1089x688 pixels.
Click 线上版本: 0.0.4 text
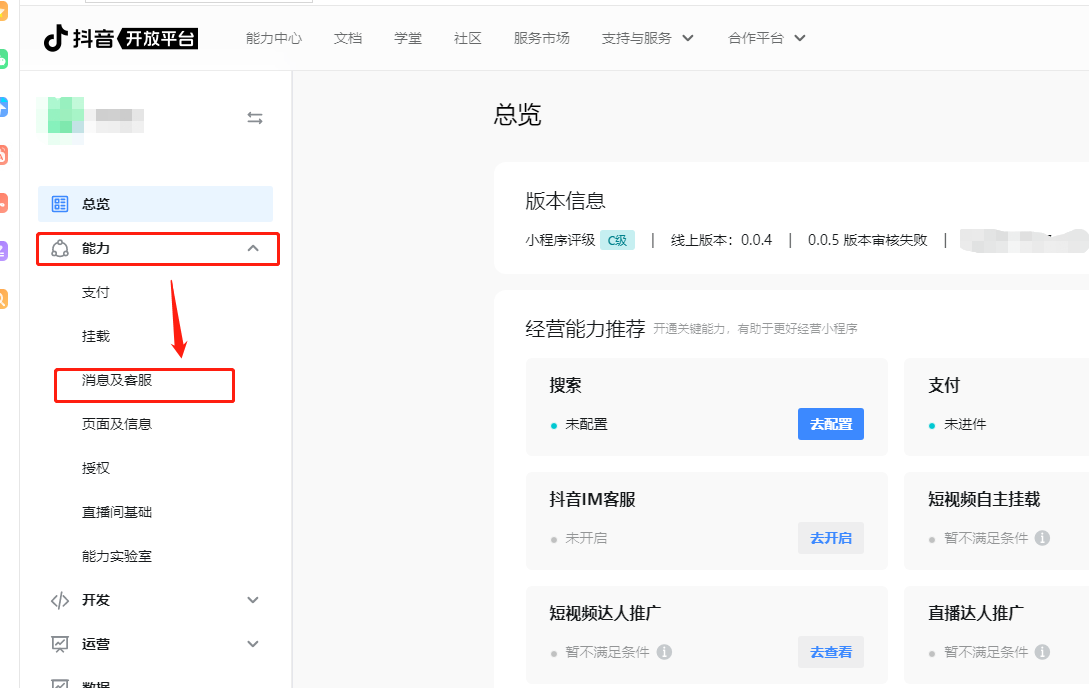(x=722, y=240)
